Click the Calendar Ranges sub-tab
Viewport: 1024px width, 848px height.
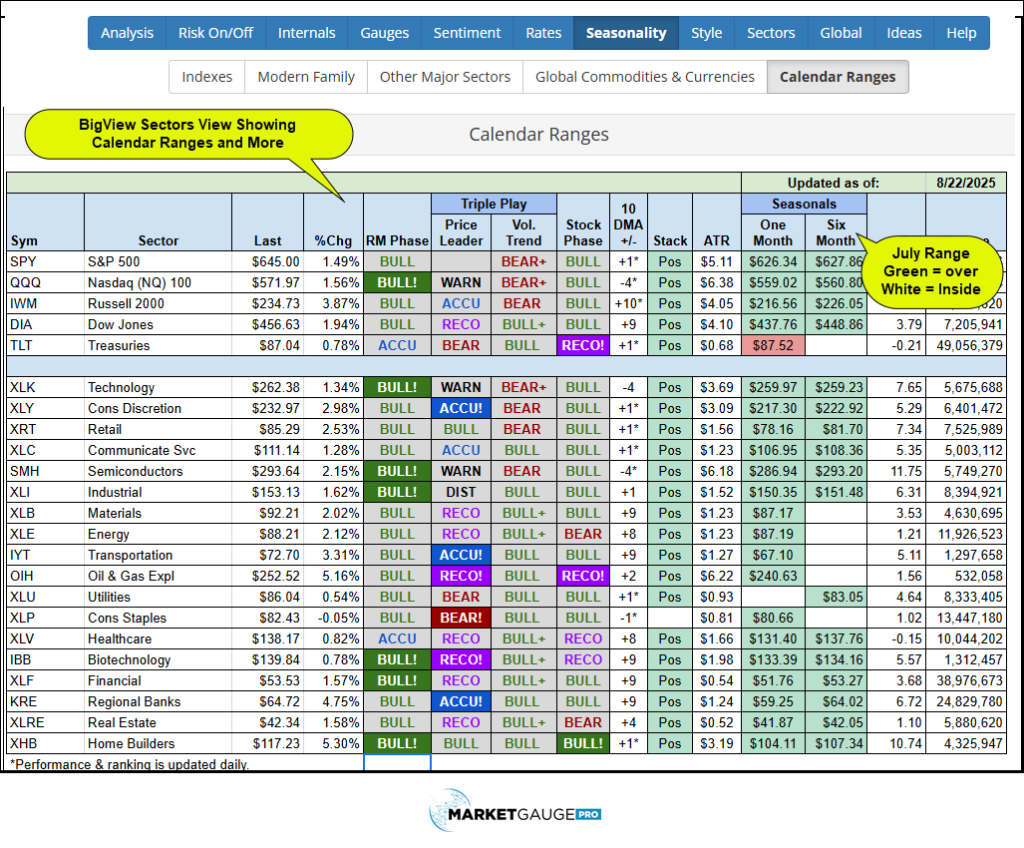[838, 77]
